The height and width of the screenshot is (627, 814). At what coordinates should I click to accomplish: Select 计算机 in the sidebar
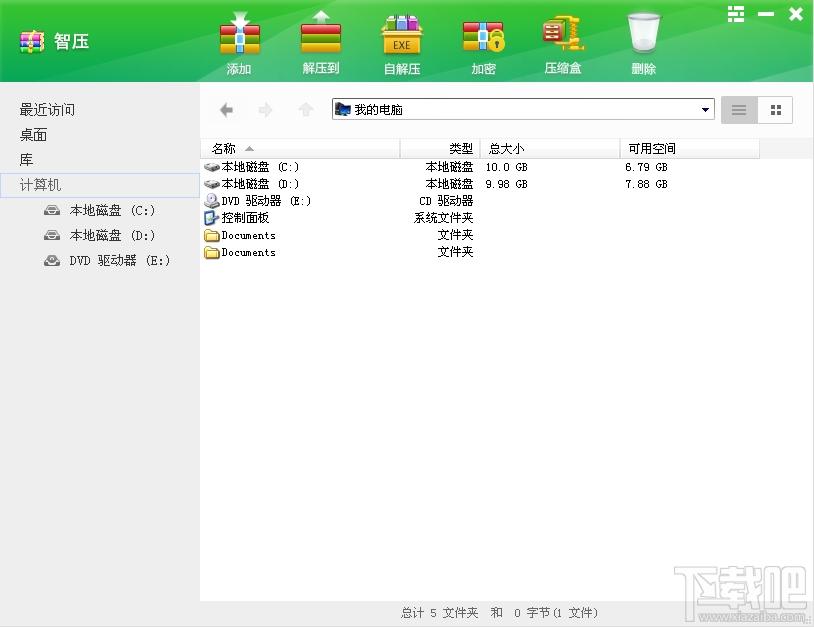pos(100,185)
